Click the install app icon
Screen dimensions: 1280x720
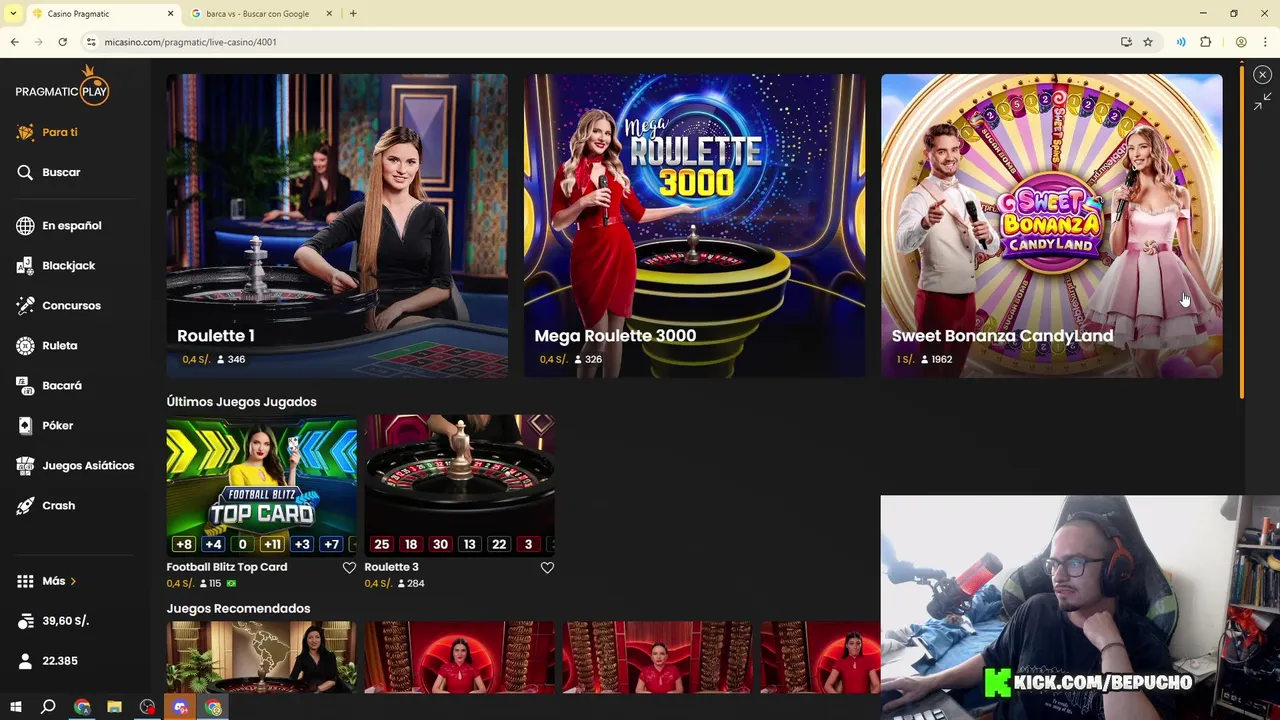(1126, 42)
